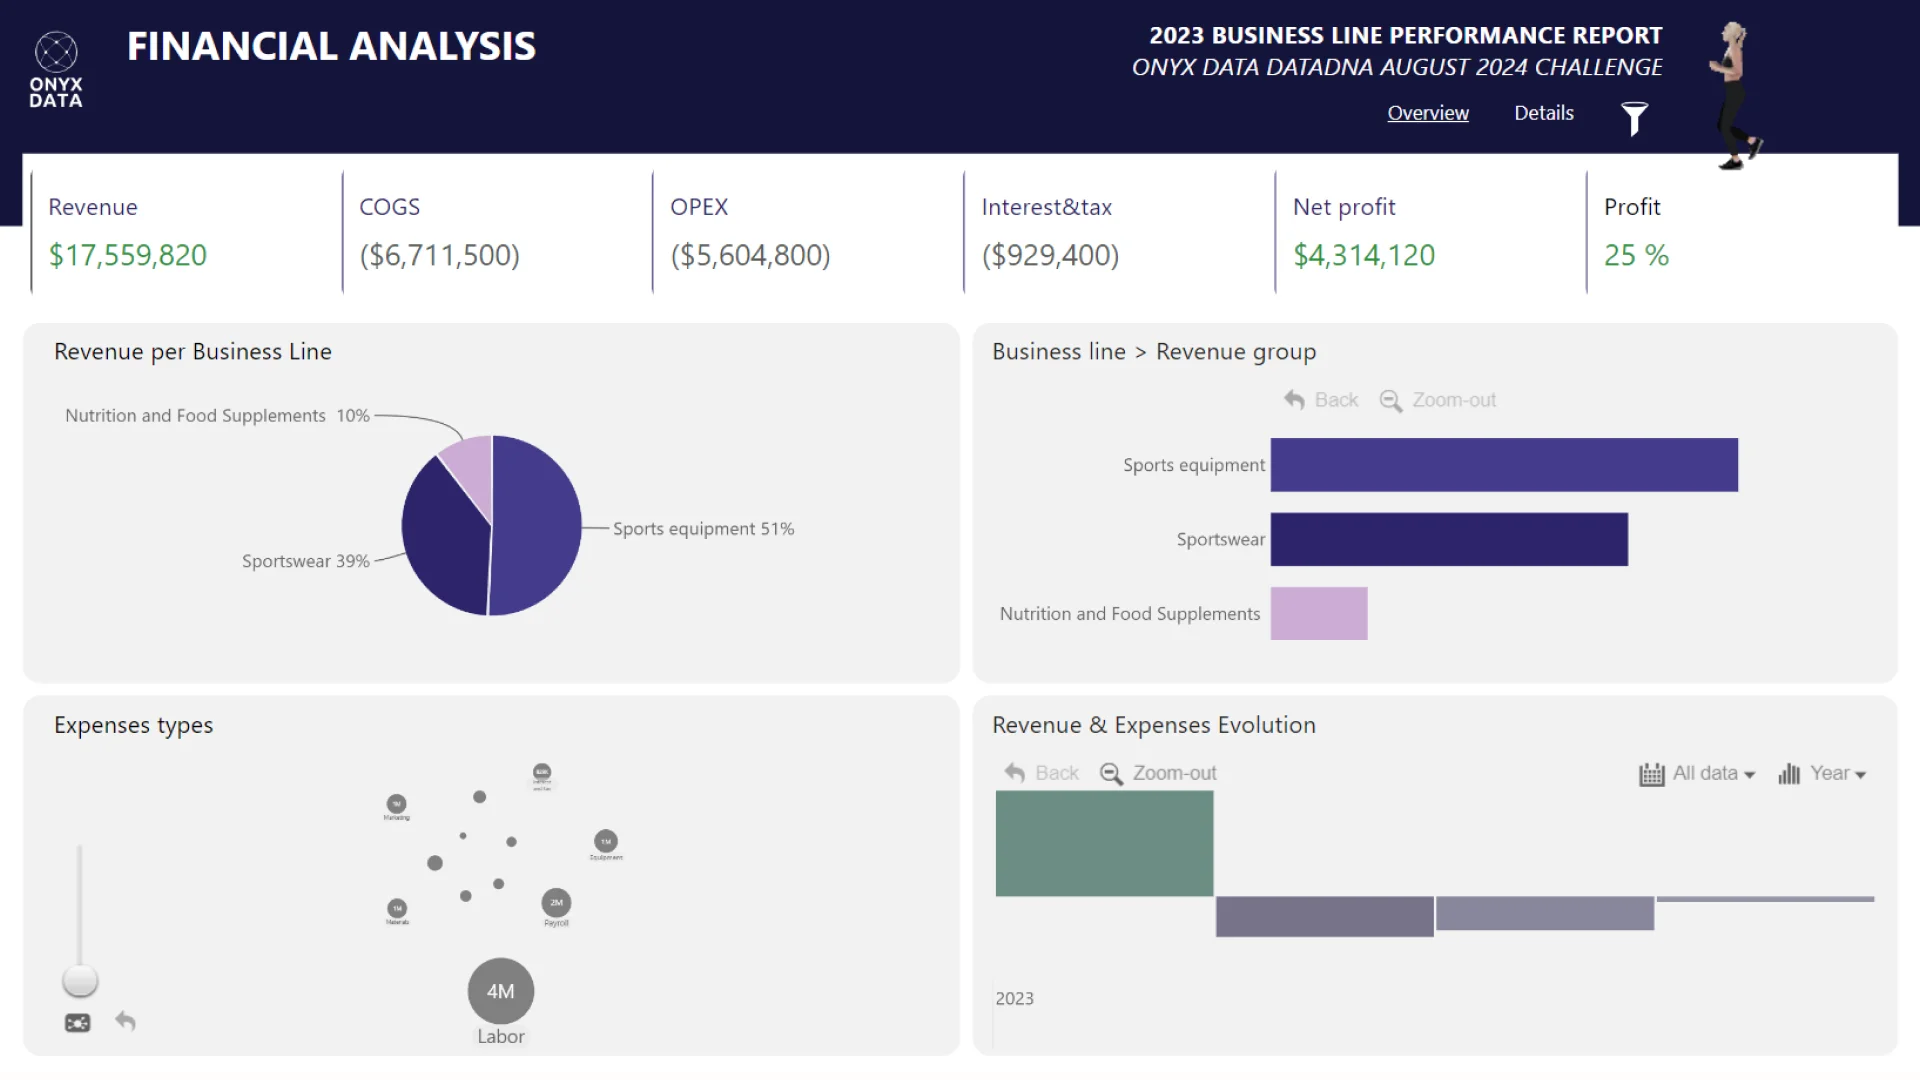Click the Revenue & Expenses Evolution title

(1154, 725)
